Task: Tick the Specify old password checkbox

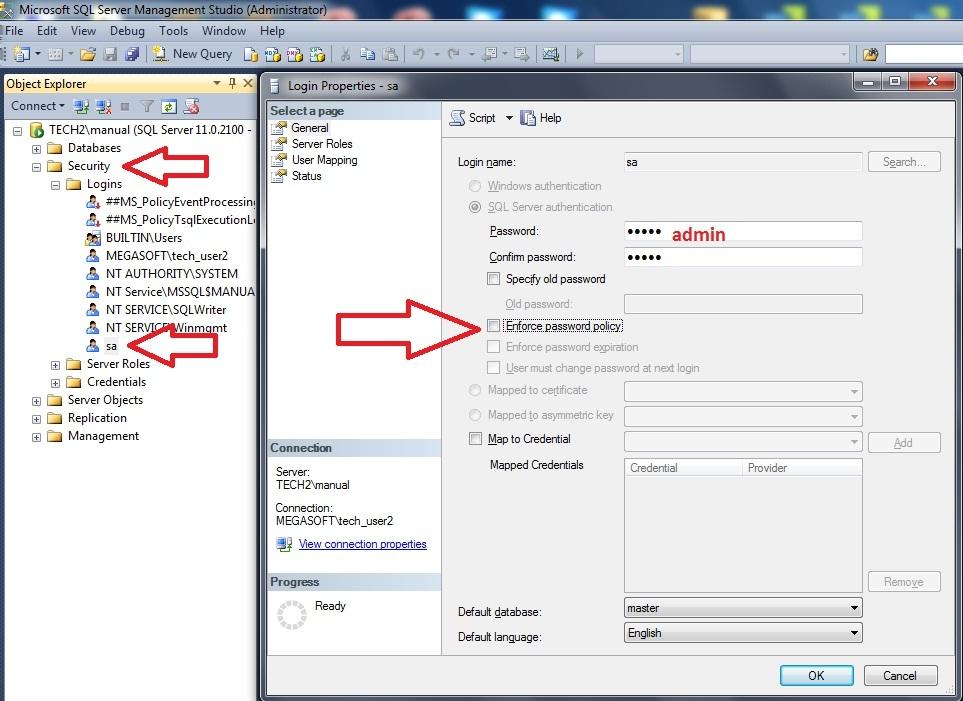Action: point(493,279)
